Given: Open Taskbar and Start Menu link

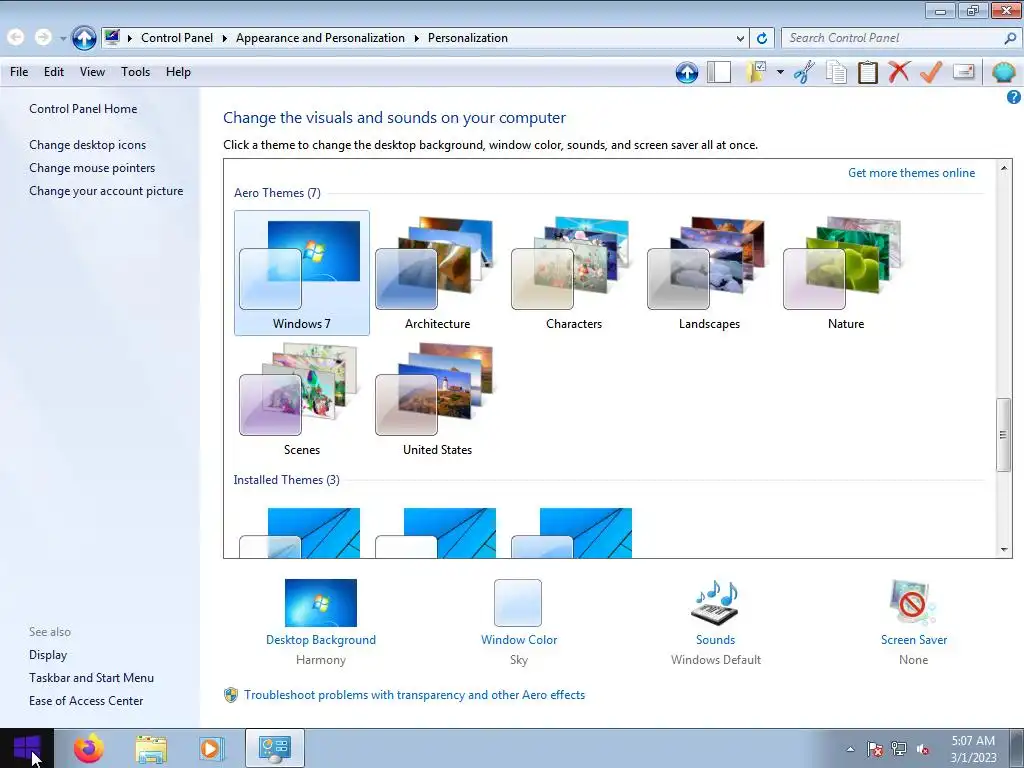Looking at the screenshot, I should click(91, 678).
